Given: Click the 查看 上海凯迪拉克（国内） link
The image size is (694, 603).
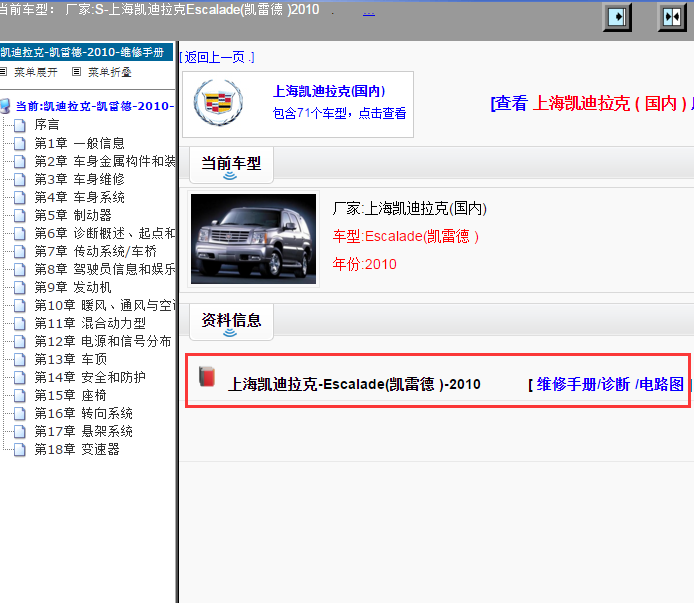Looking at the screenshot, I should pos(592,104).
